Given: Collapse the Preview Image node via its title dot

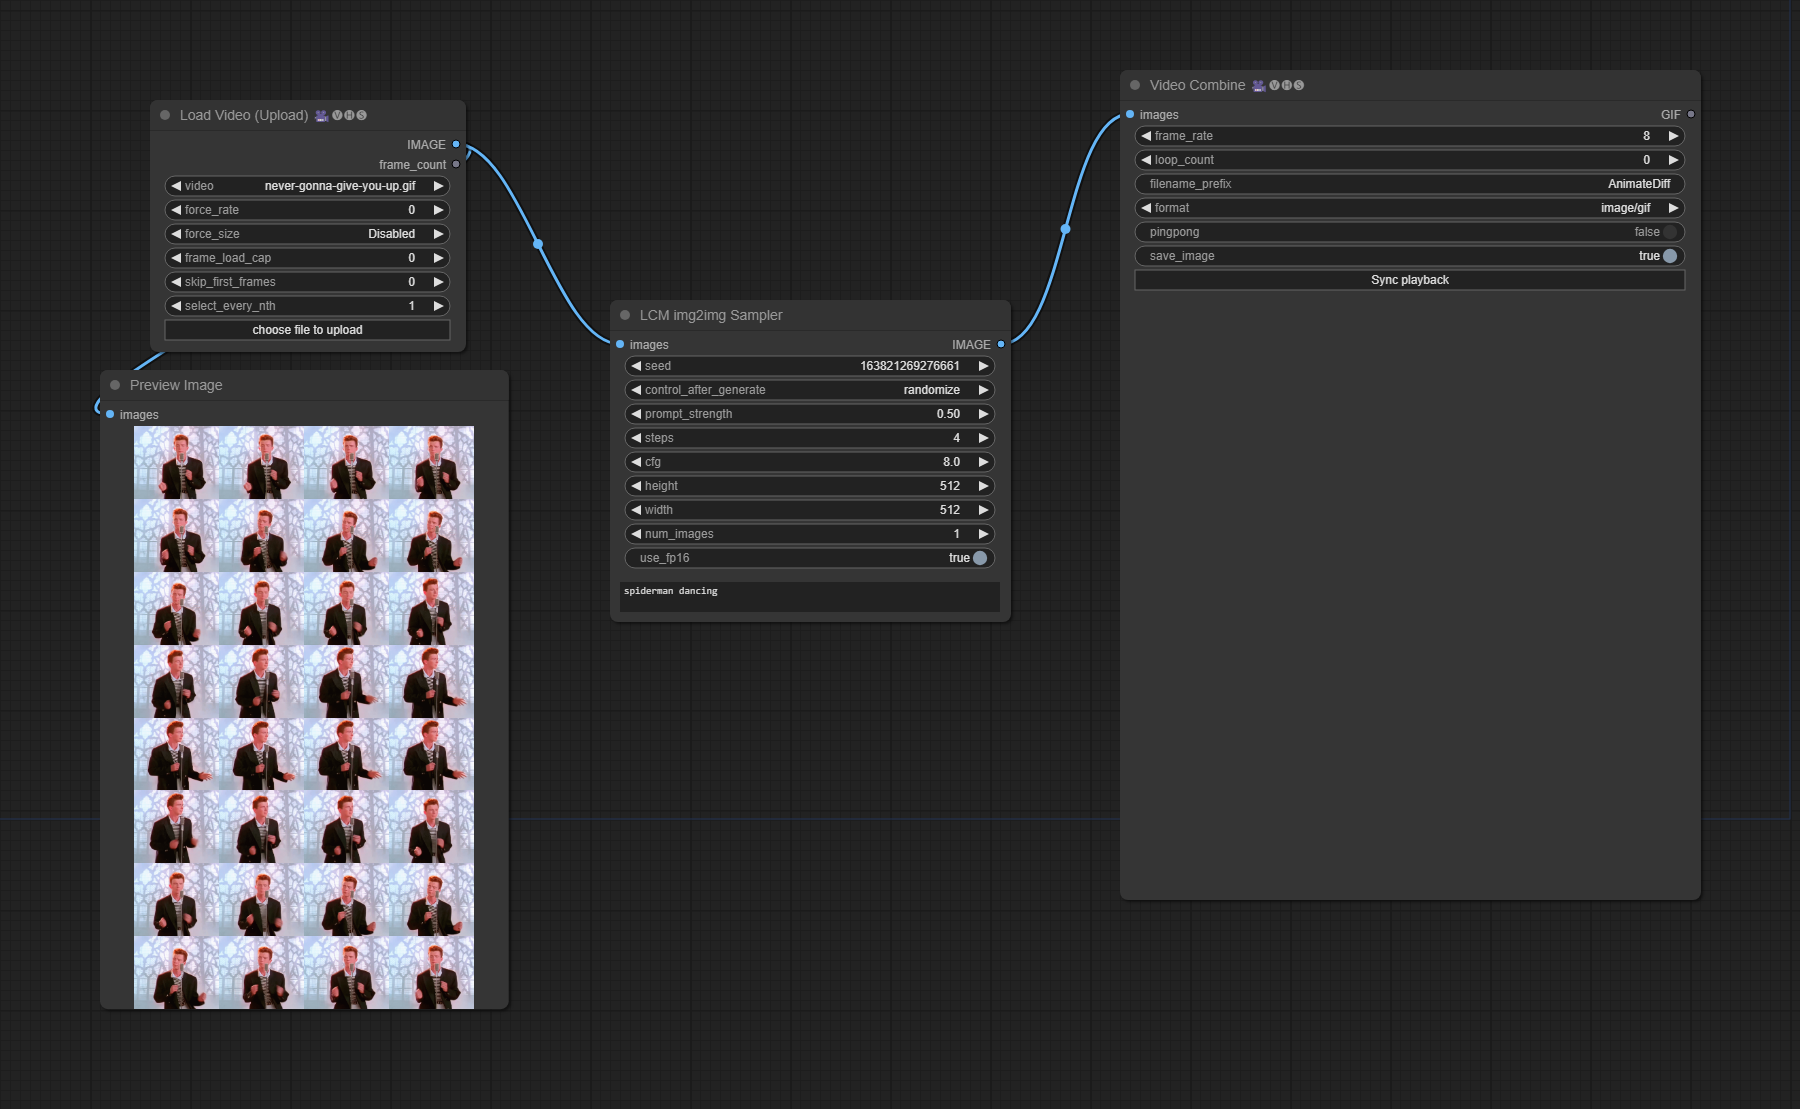Looking at the screenshot, I should [115, 385].
